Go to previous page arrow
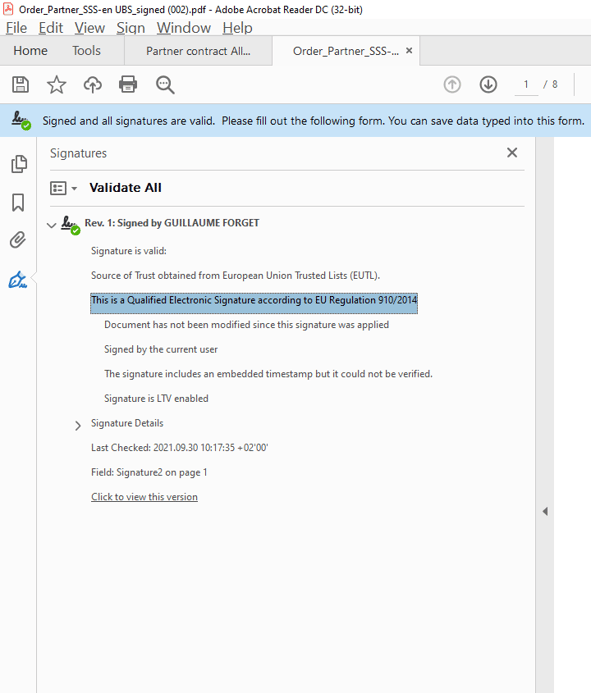591x693 pixels. click(452, 84)
